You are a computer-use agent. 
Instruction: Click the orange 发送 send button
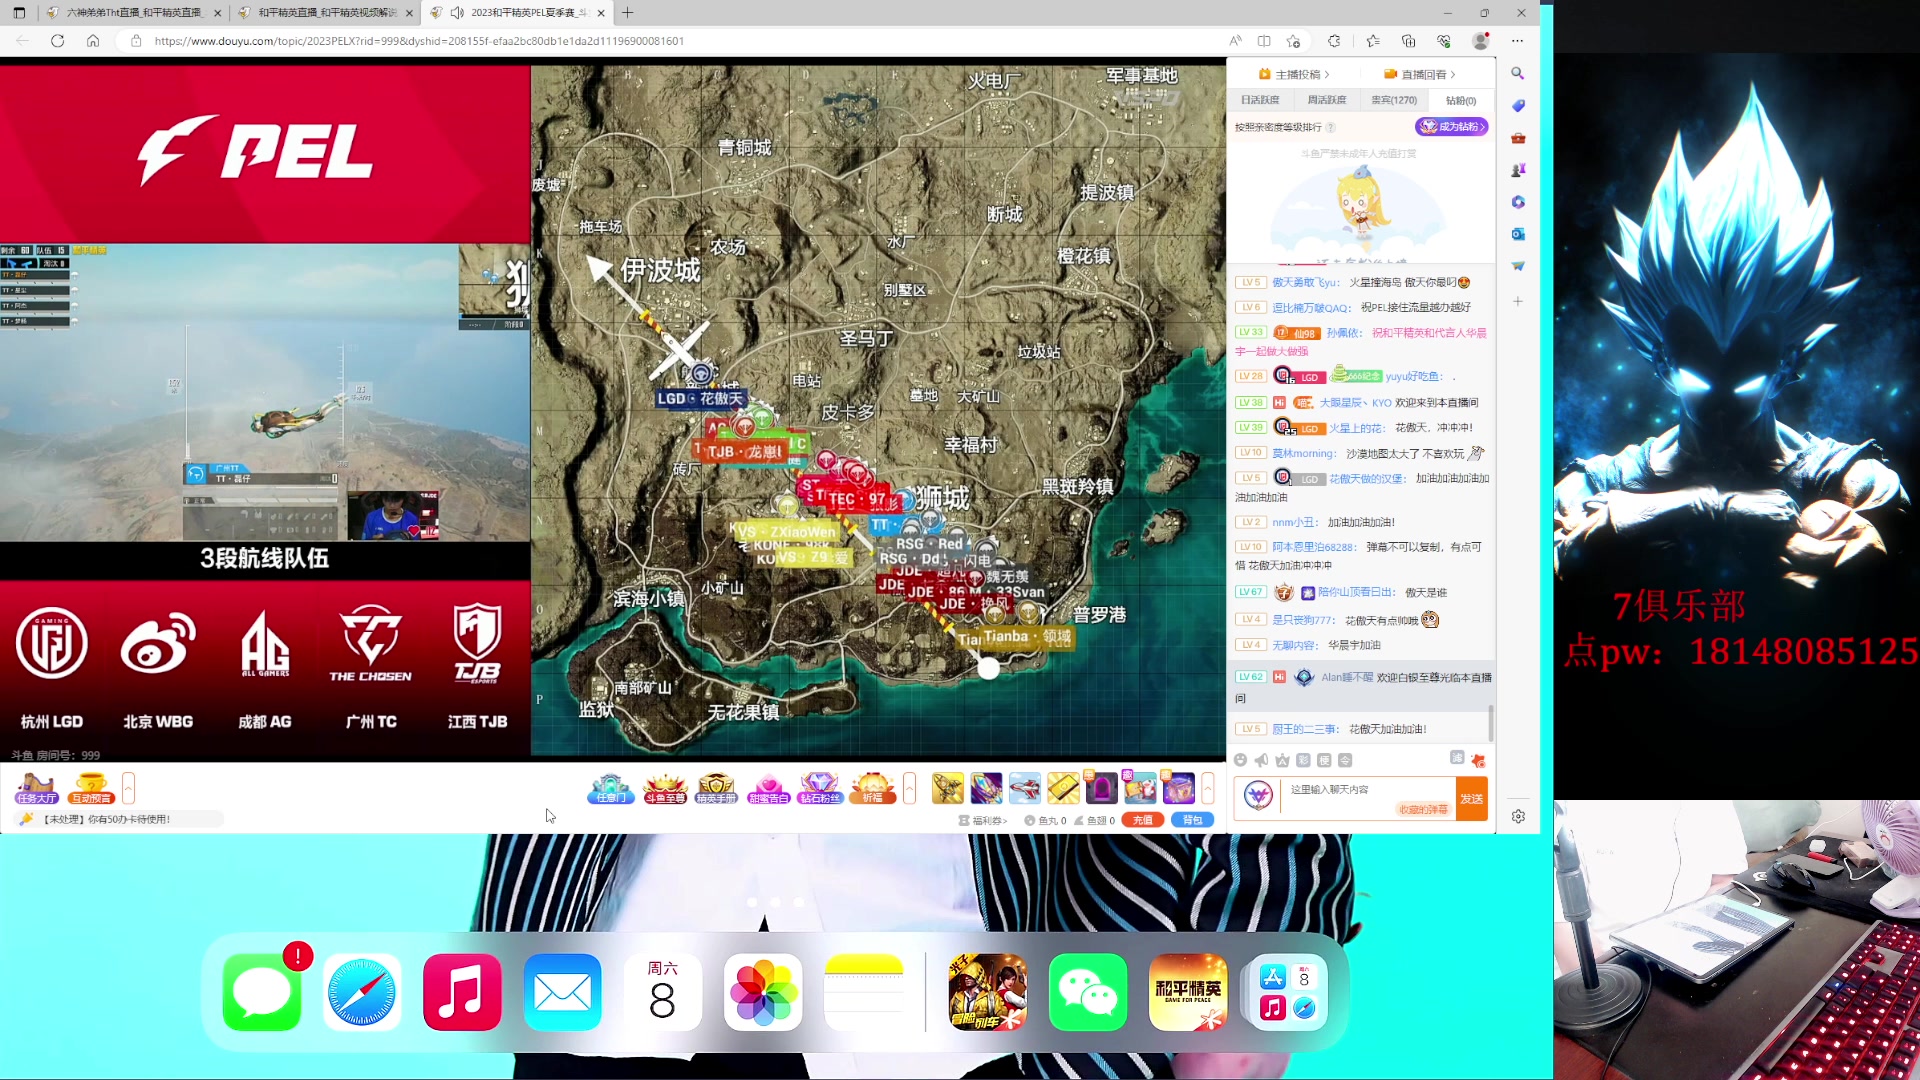click(1471, 799)
